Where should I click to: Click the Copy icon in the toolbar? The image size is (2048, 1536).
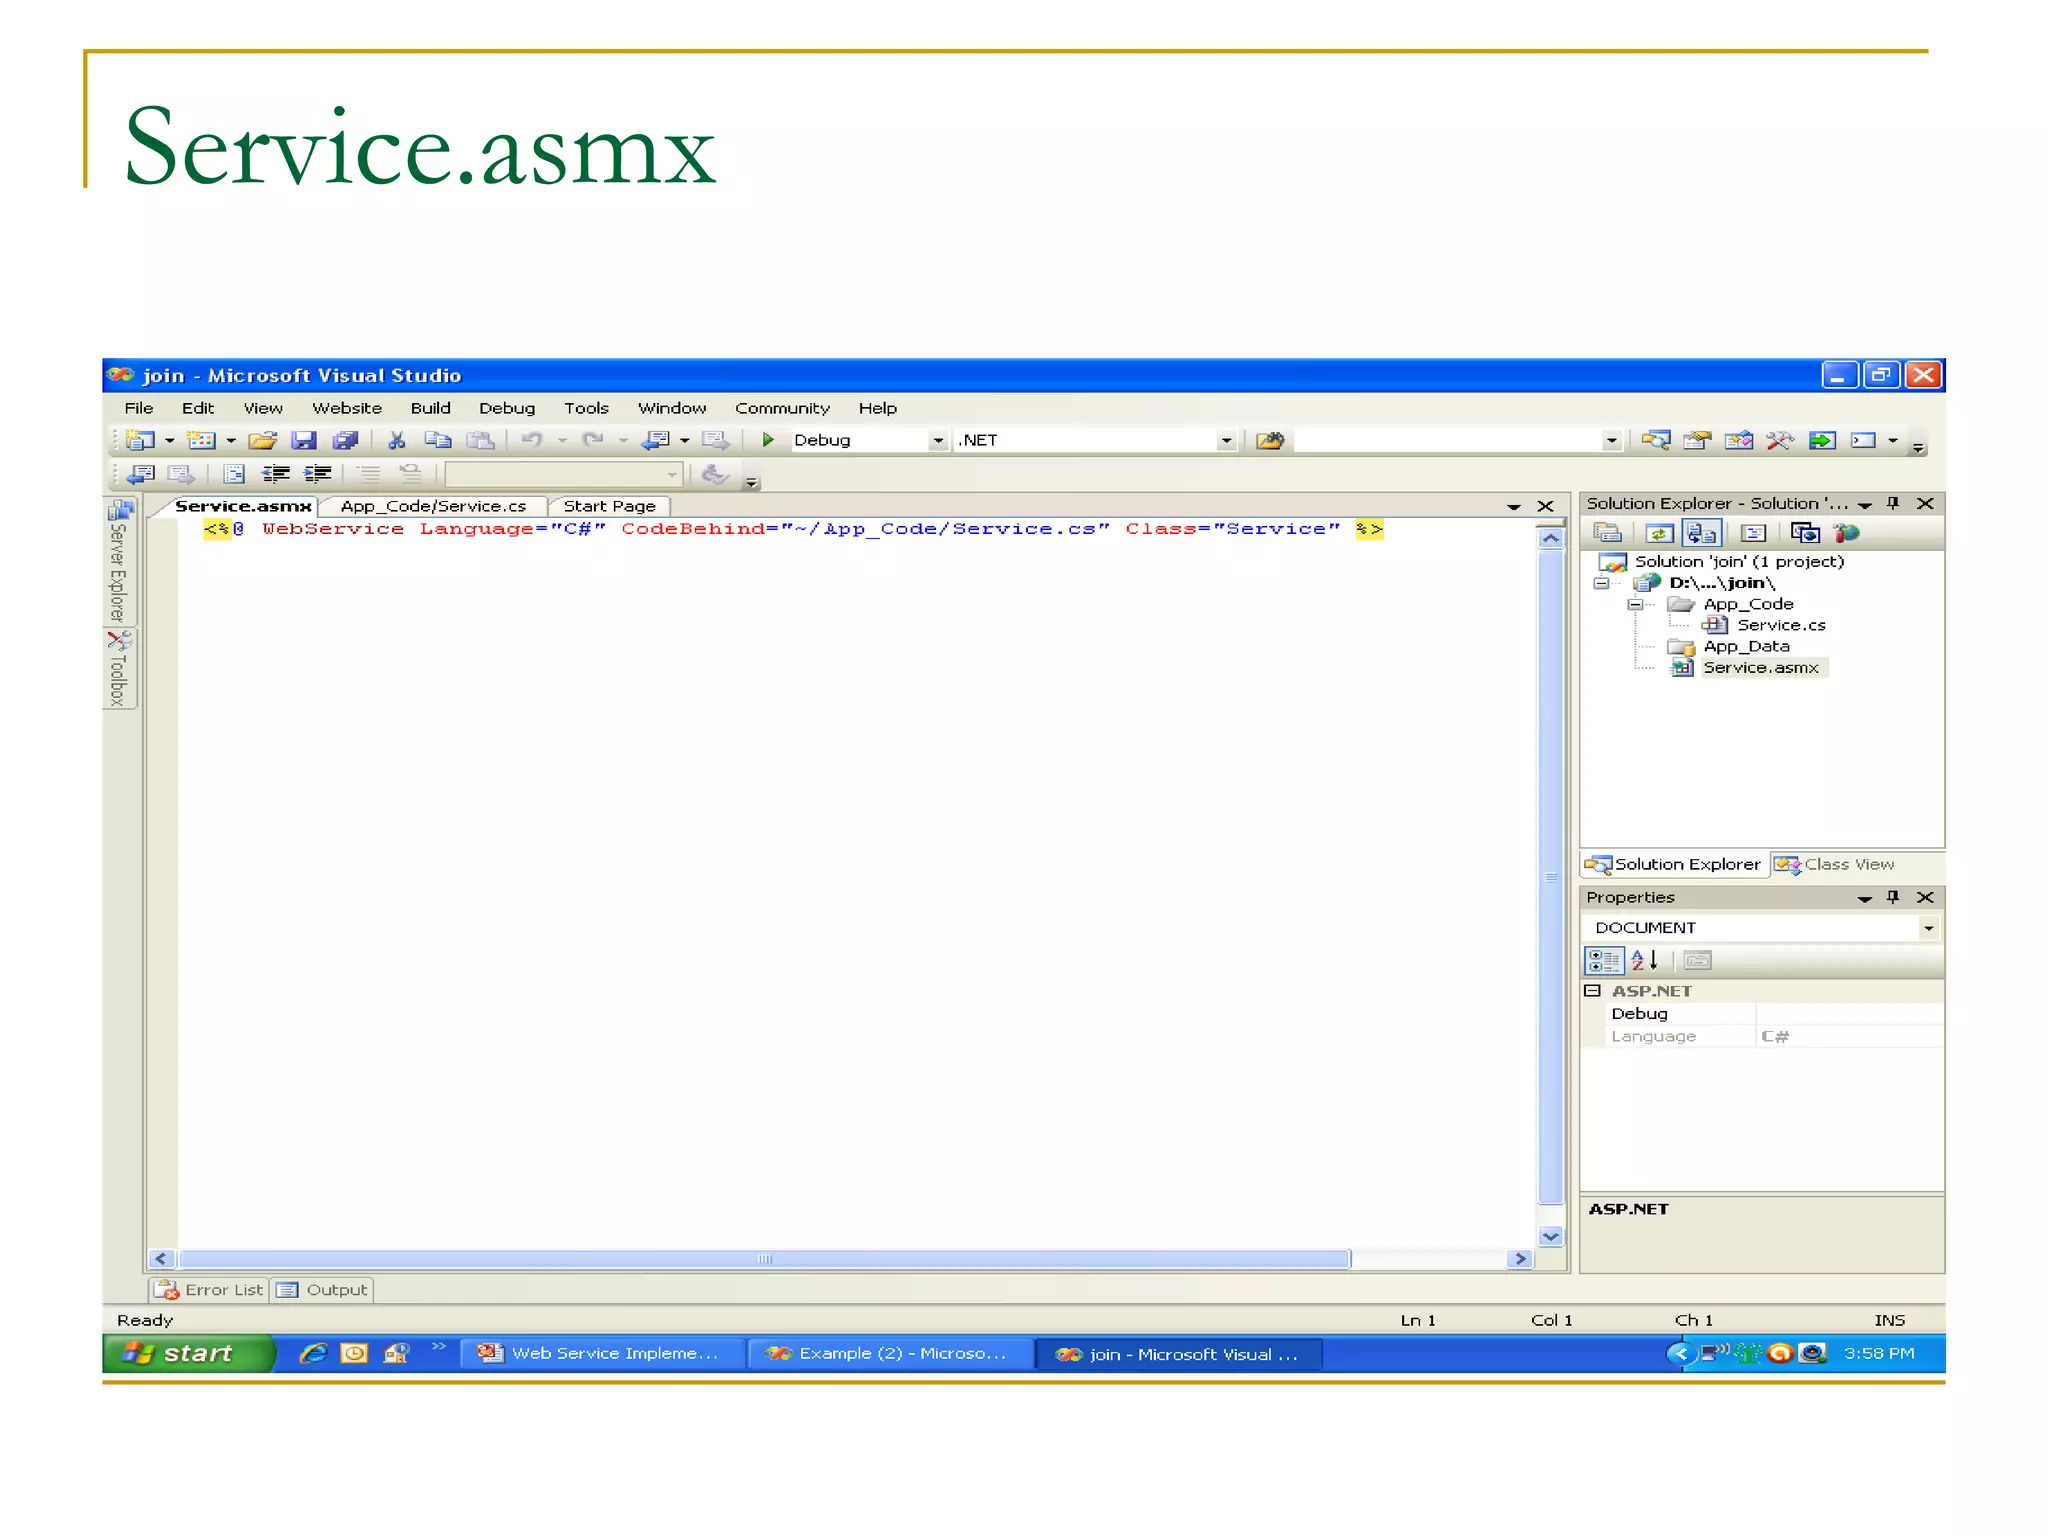click(x=438, y=440)
